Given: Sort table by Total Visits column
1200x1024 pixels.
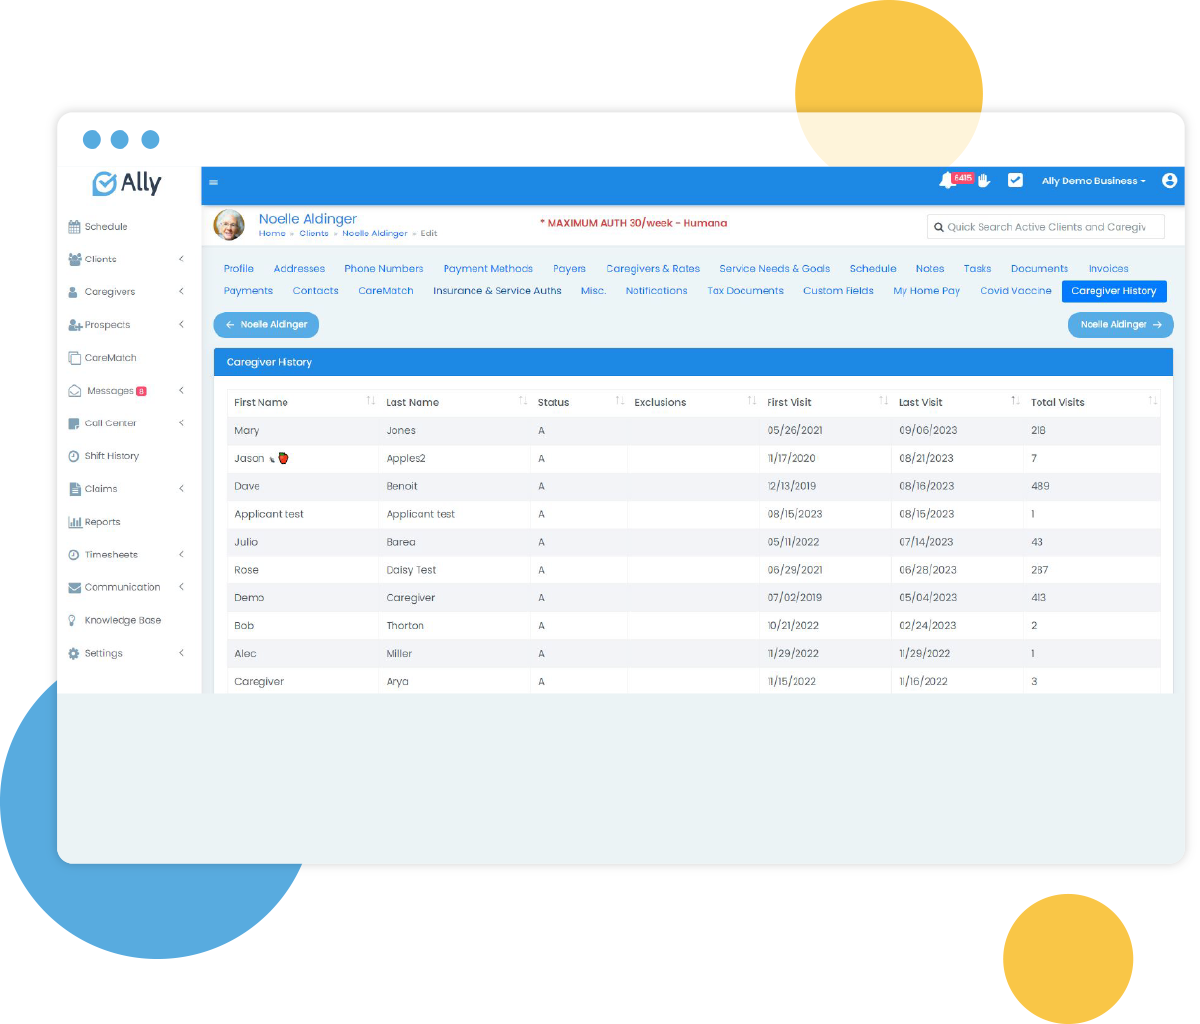Looking at the screenshot, I should (1152, 402).
